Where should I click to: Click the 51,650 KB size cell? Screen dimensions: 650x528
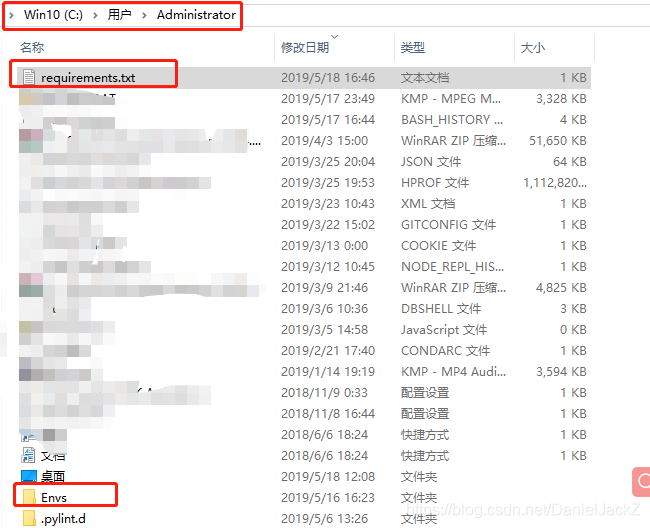(558, 140)
